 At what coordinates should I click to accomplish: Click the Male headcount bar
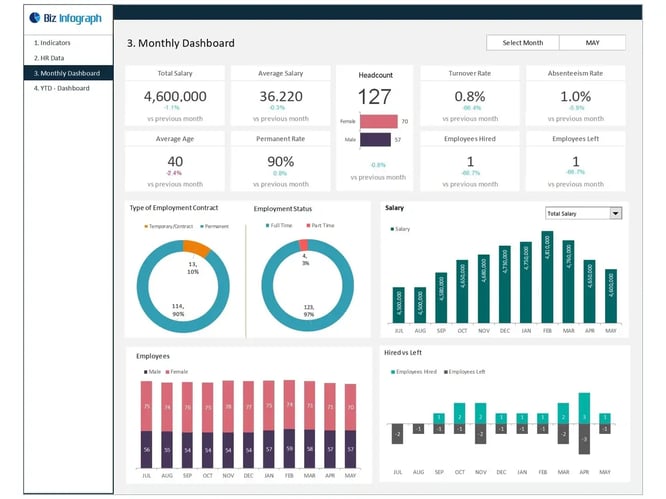[x=375, y=140]
